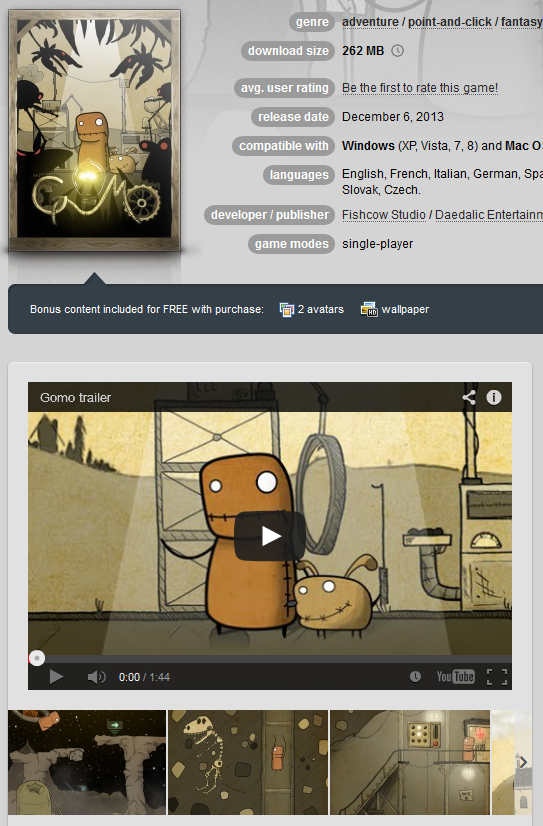Click the Slovak, Czech languages text
The height and width of the screenshot is (826, 543).
pos(381,190)
